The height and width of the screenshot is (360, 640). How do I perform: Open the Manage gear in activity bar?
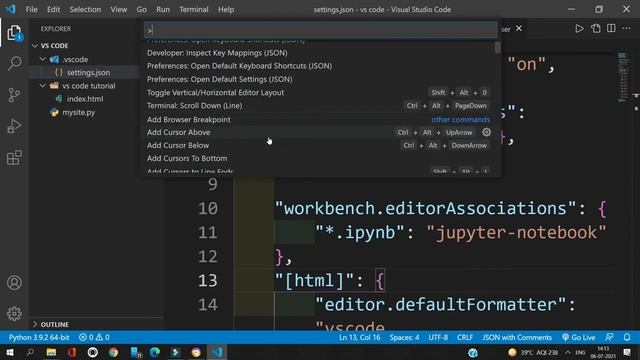coord(14,313)
